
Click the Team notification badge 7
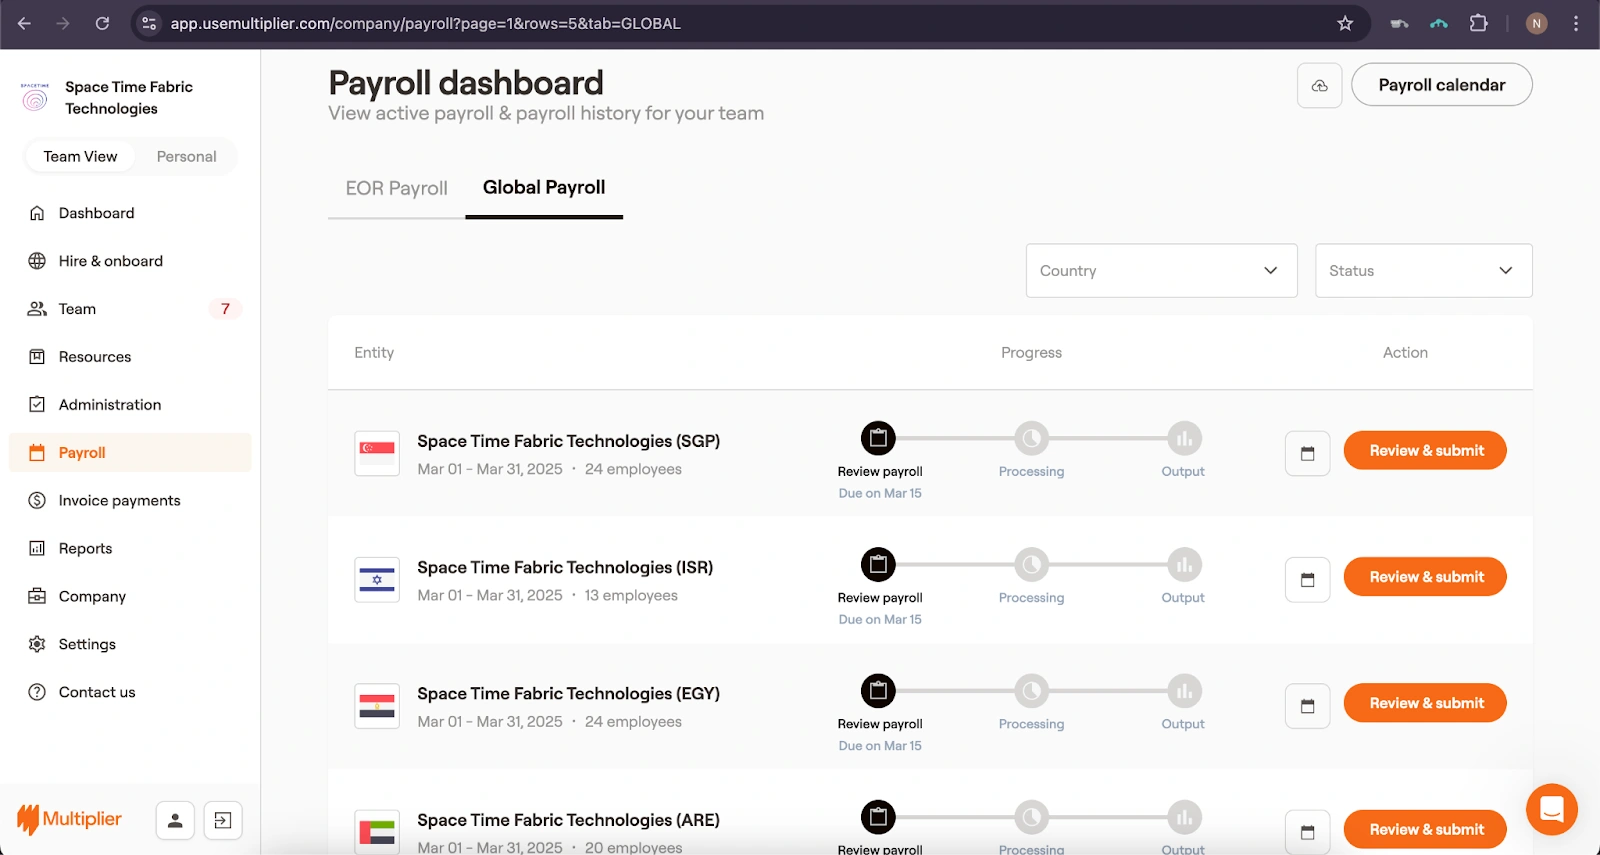click(x=225, y=309)
